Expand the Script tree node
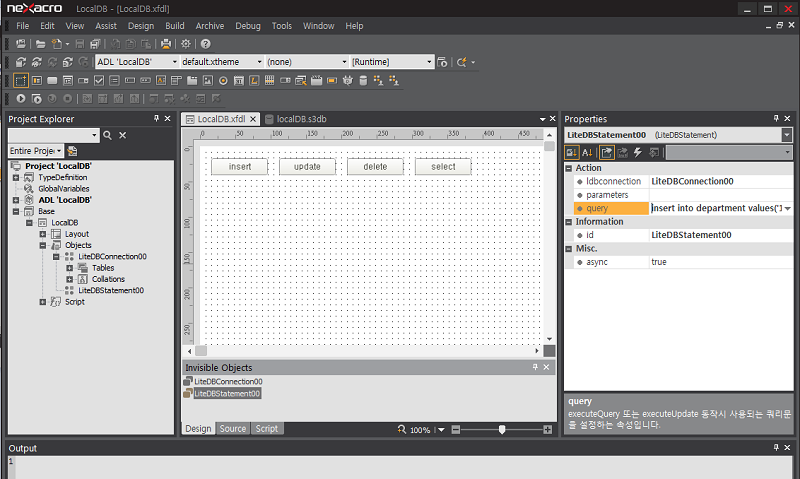 43,302
